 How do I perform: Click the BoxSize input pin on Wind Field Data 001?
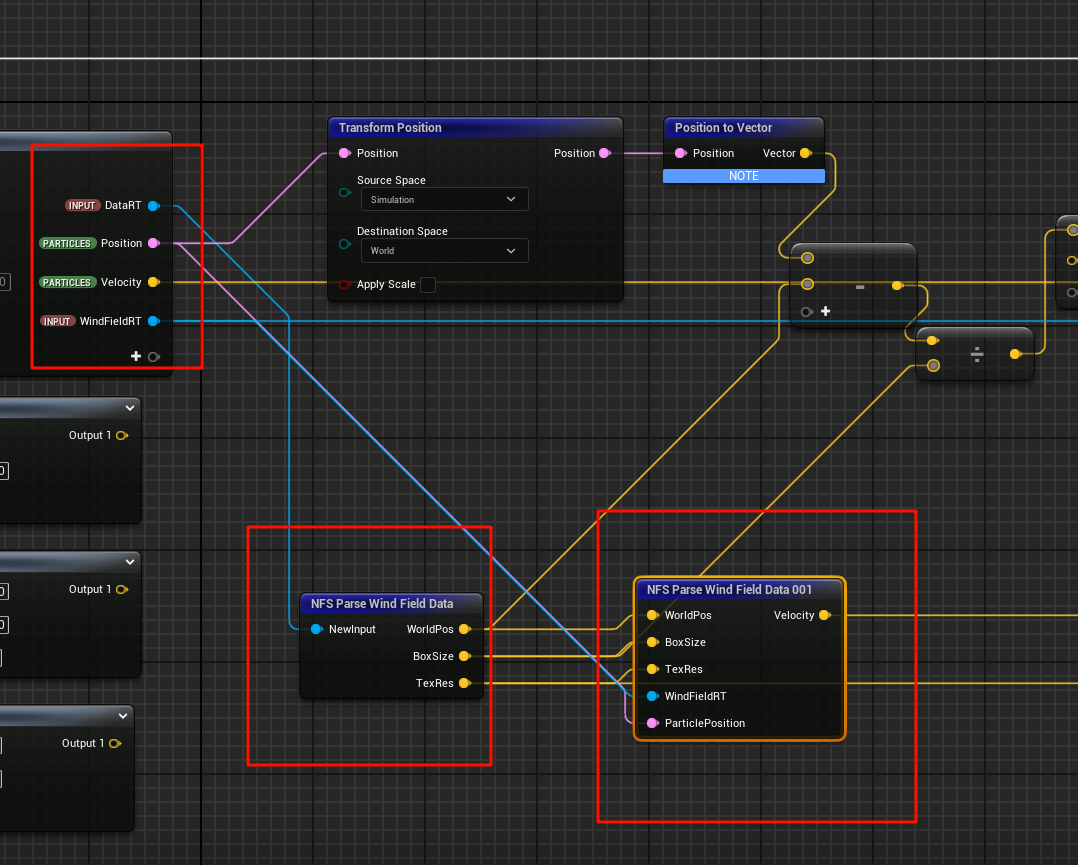click(652, 643)
